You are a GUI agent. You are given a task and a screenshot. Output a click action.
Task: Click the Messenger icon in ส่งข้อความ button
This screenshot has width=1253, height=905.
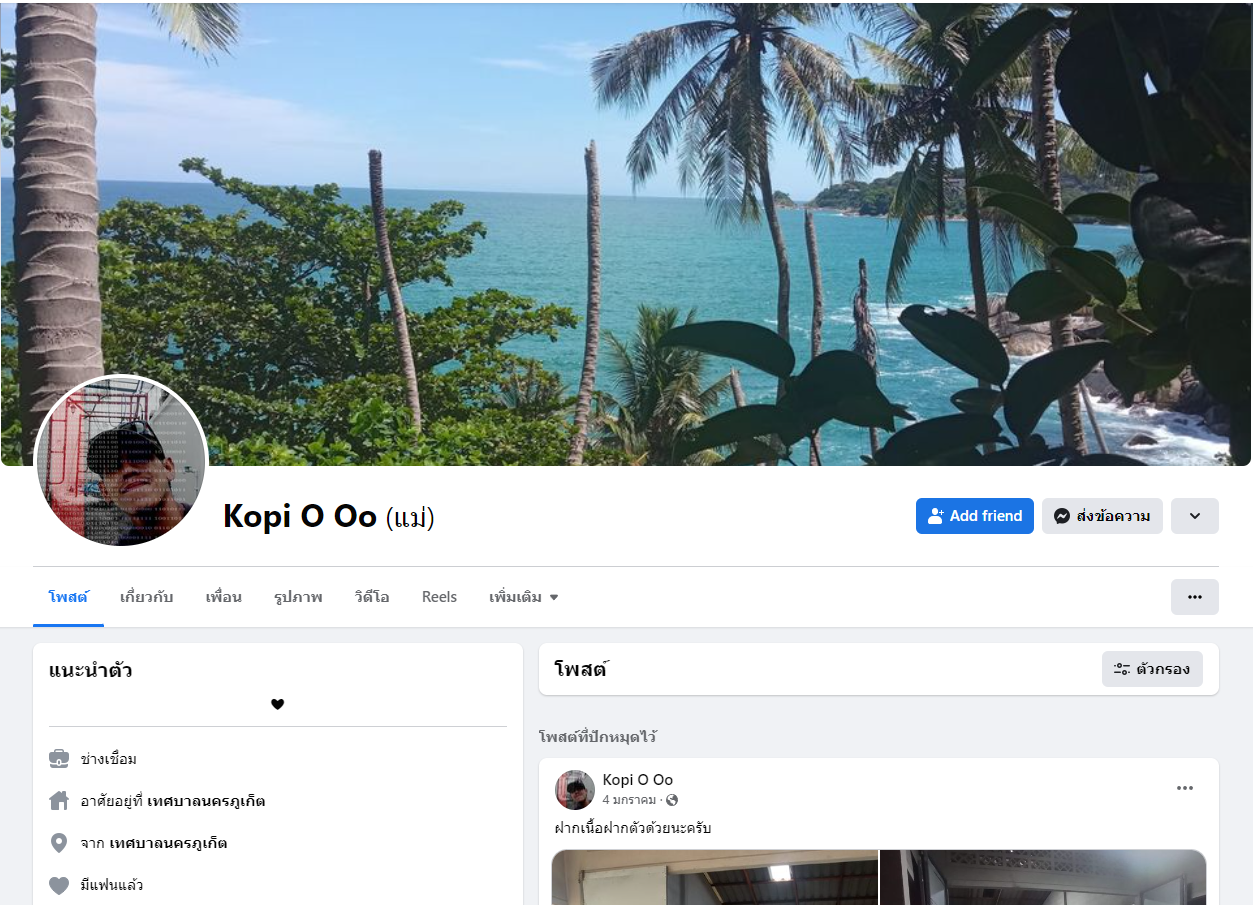click(x=1062, y=516)
